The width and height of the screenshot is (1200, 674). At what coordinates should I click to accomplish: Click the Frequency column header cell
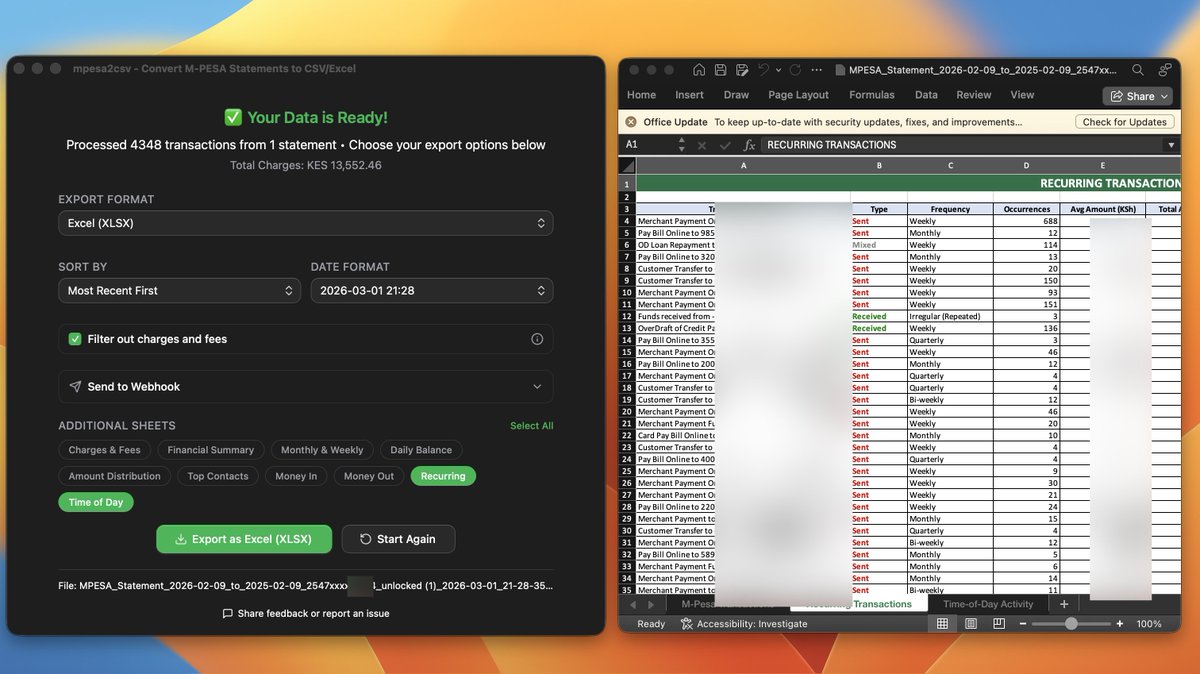pos(950,209)
